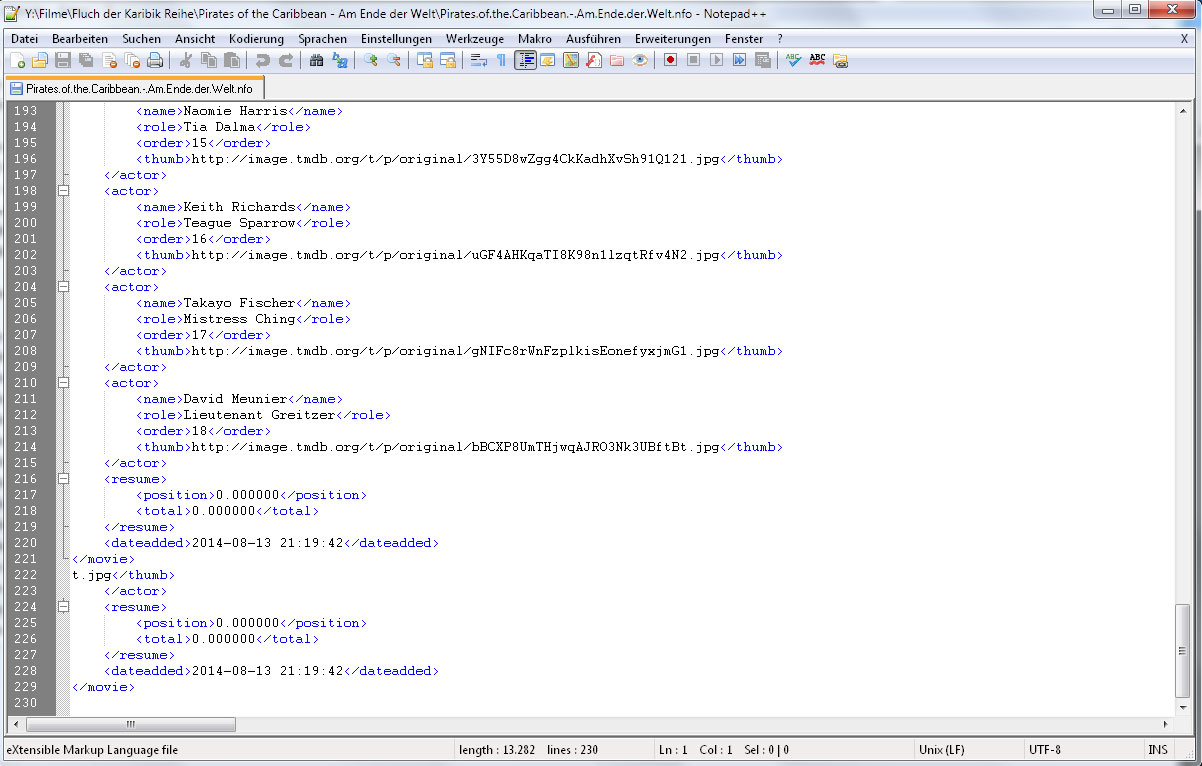Toggle show all characters pilcrow icon
Image resolution: width=1202 pixels, height=766 pixels.
pos(502,61)
